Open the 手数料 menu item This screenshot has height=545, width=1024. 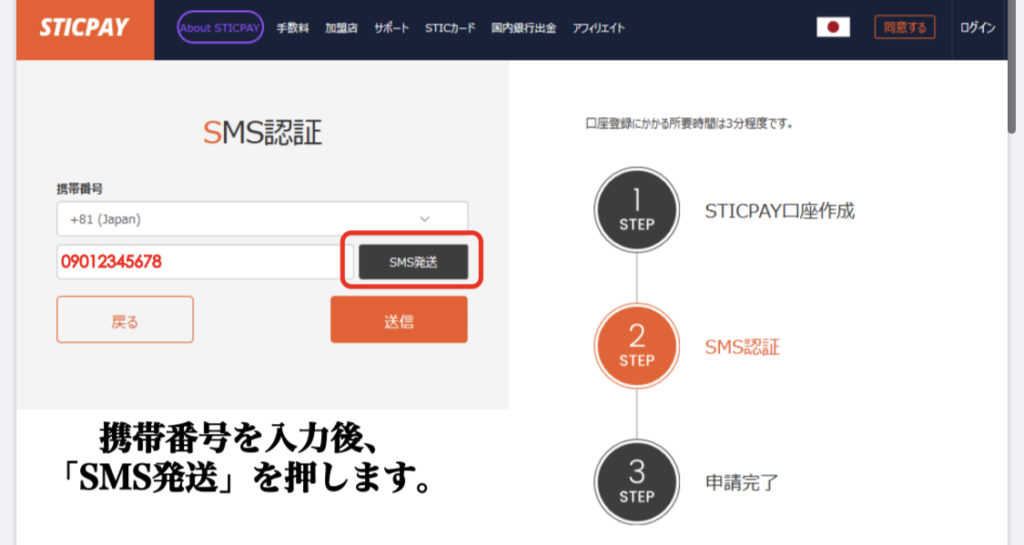(293, 28)
